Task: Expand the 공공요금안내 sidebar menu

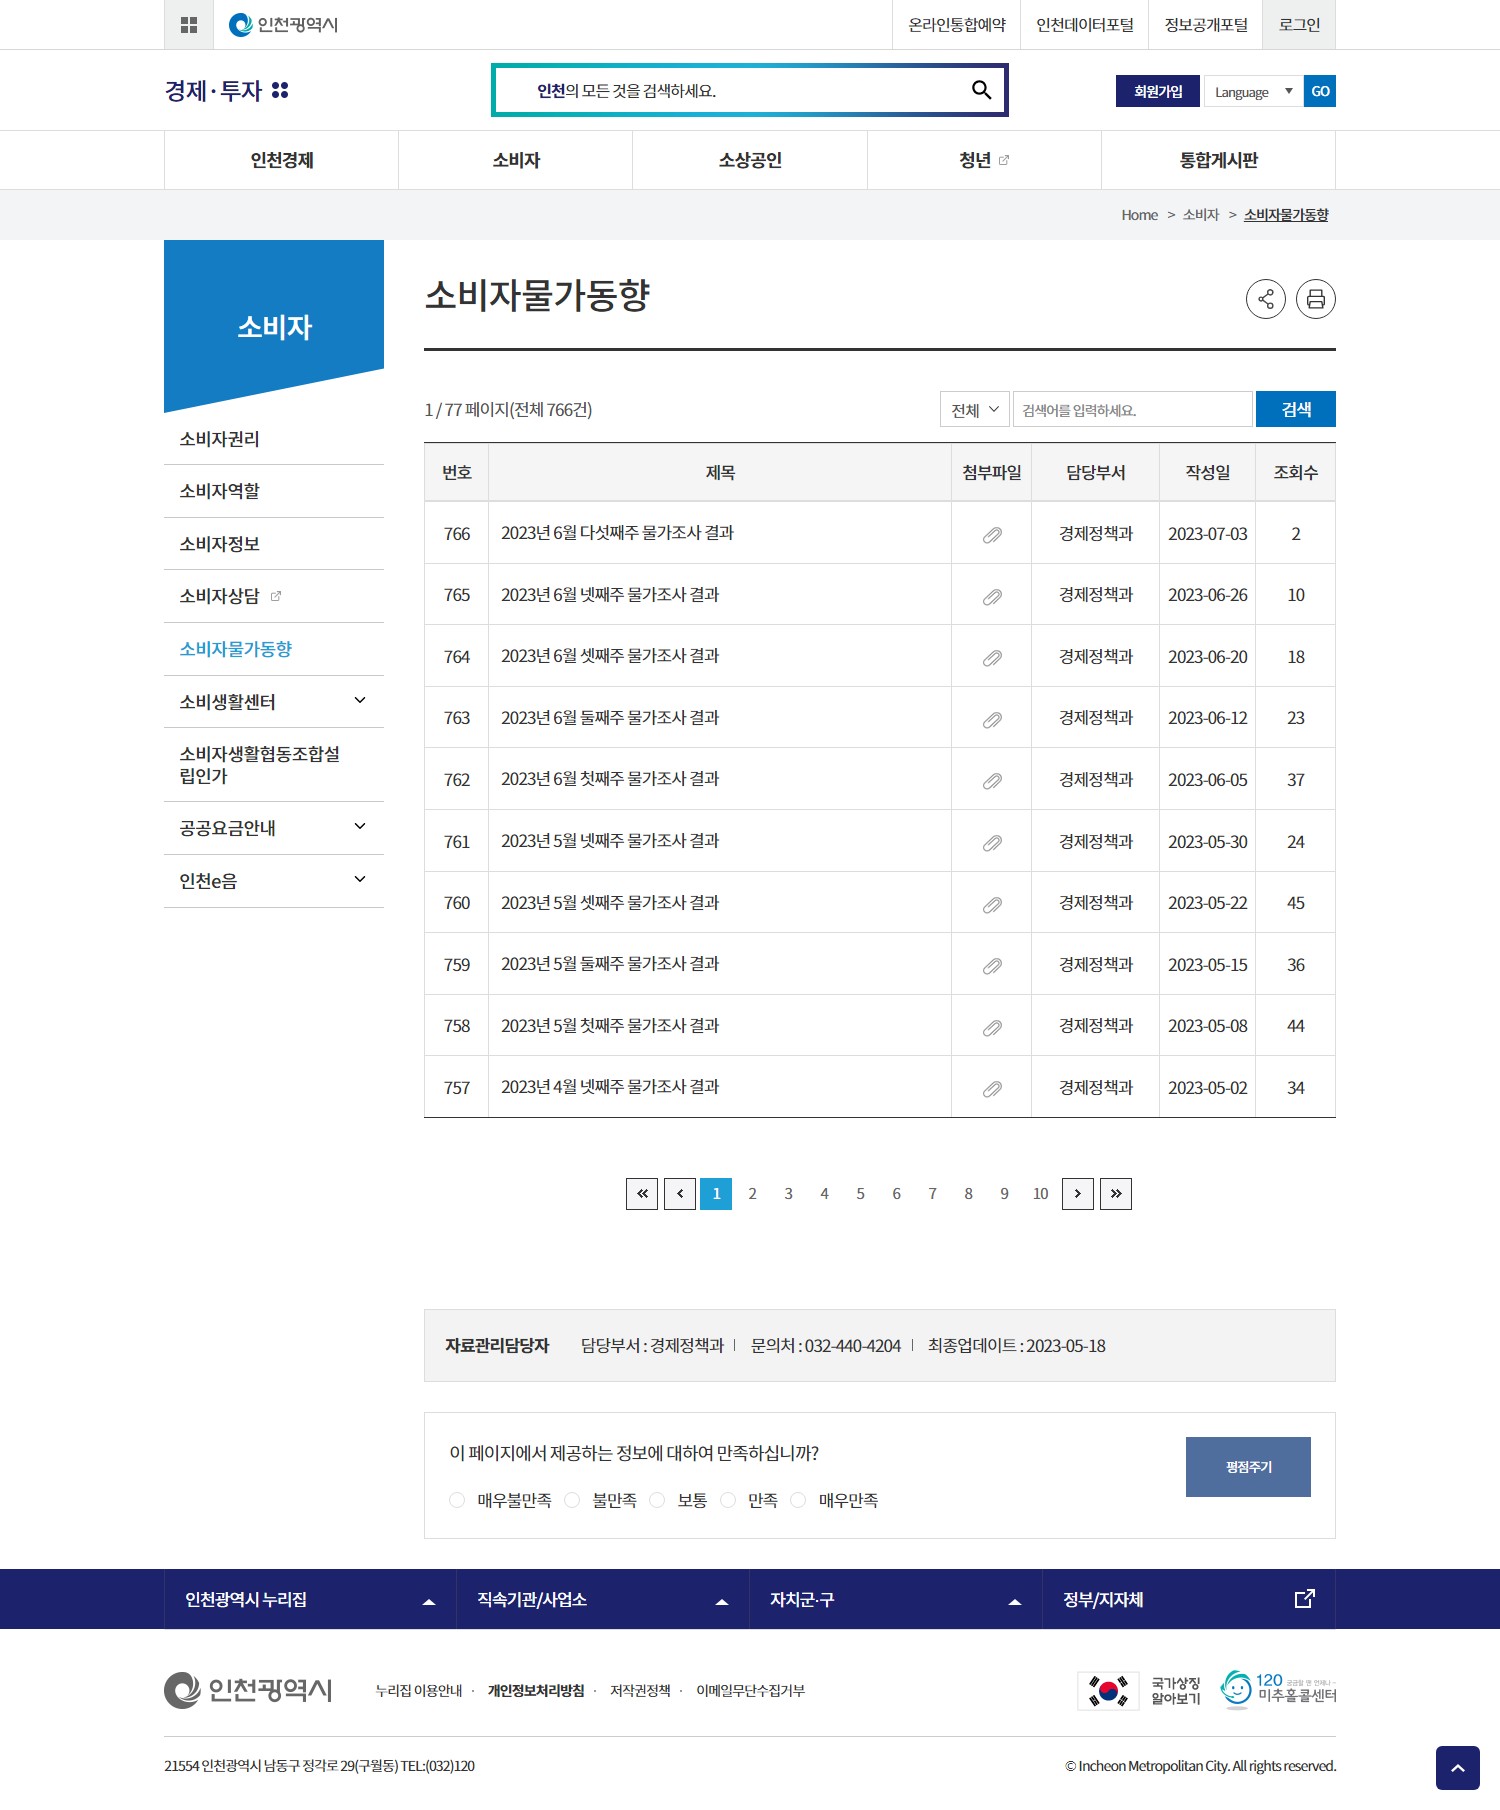Action: click(x=360, y=827)
